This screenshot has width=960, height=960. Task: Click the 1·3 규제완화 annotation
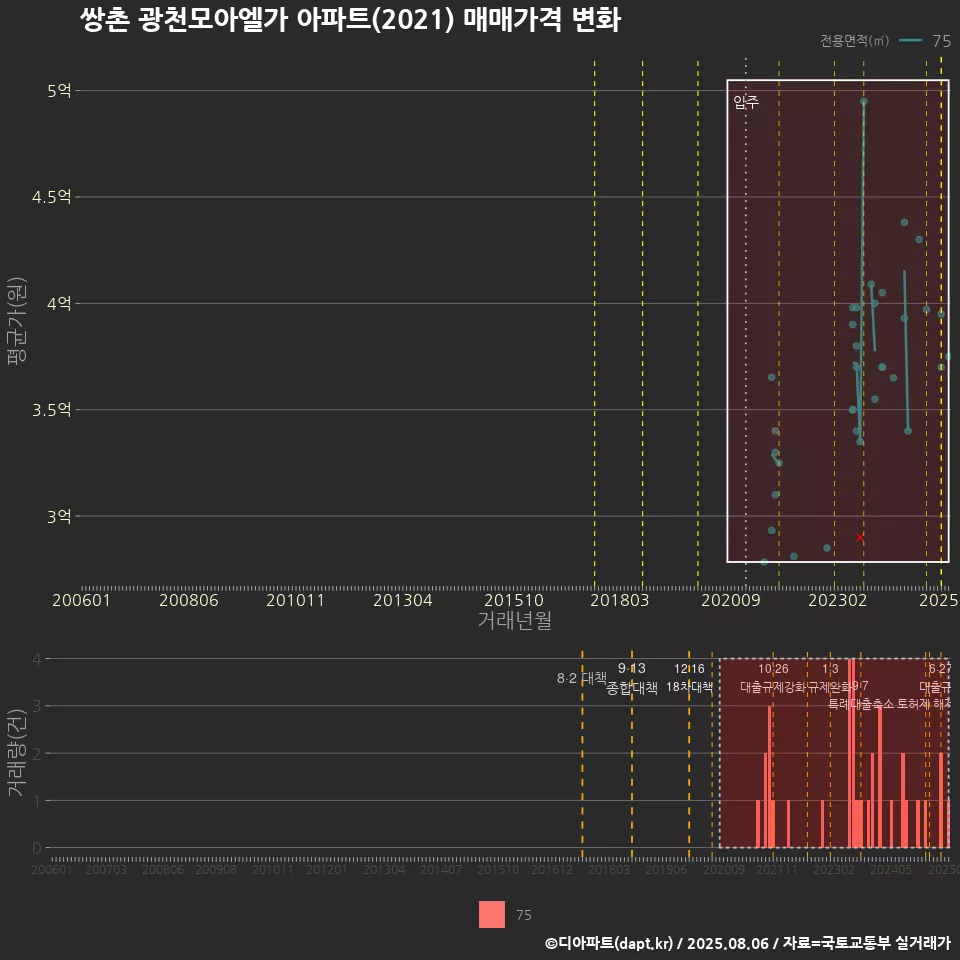coord(830,678)
